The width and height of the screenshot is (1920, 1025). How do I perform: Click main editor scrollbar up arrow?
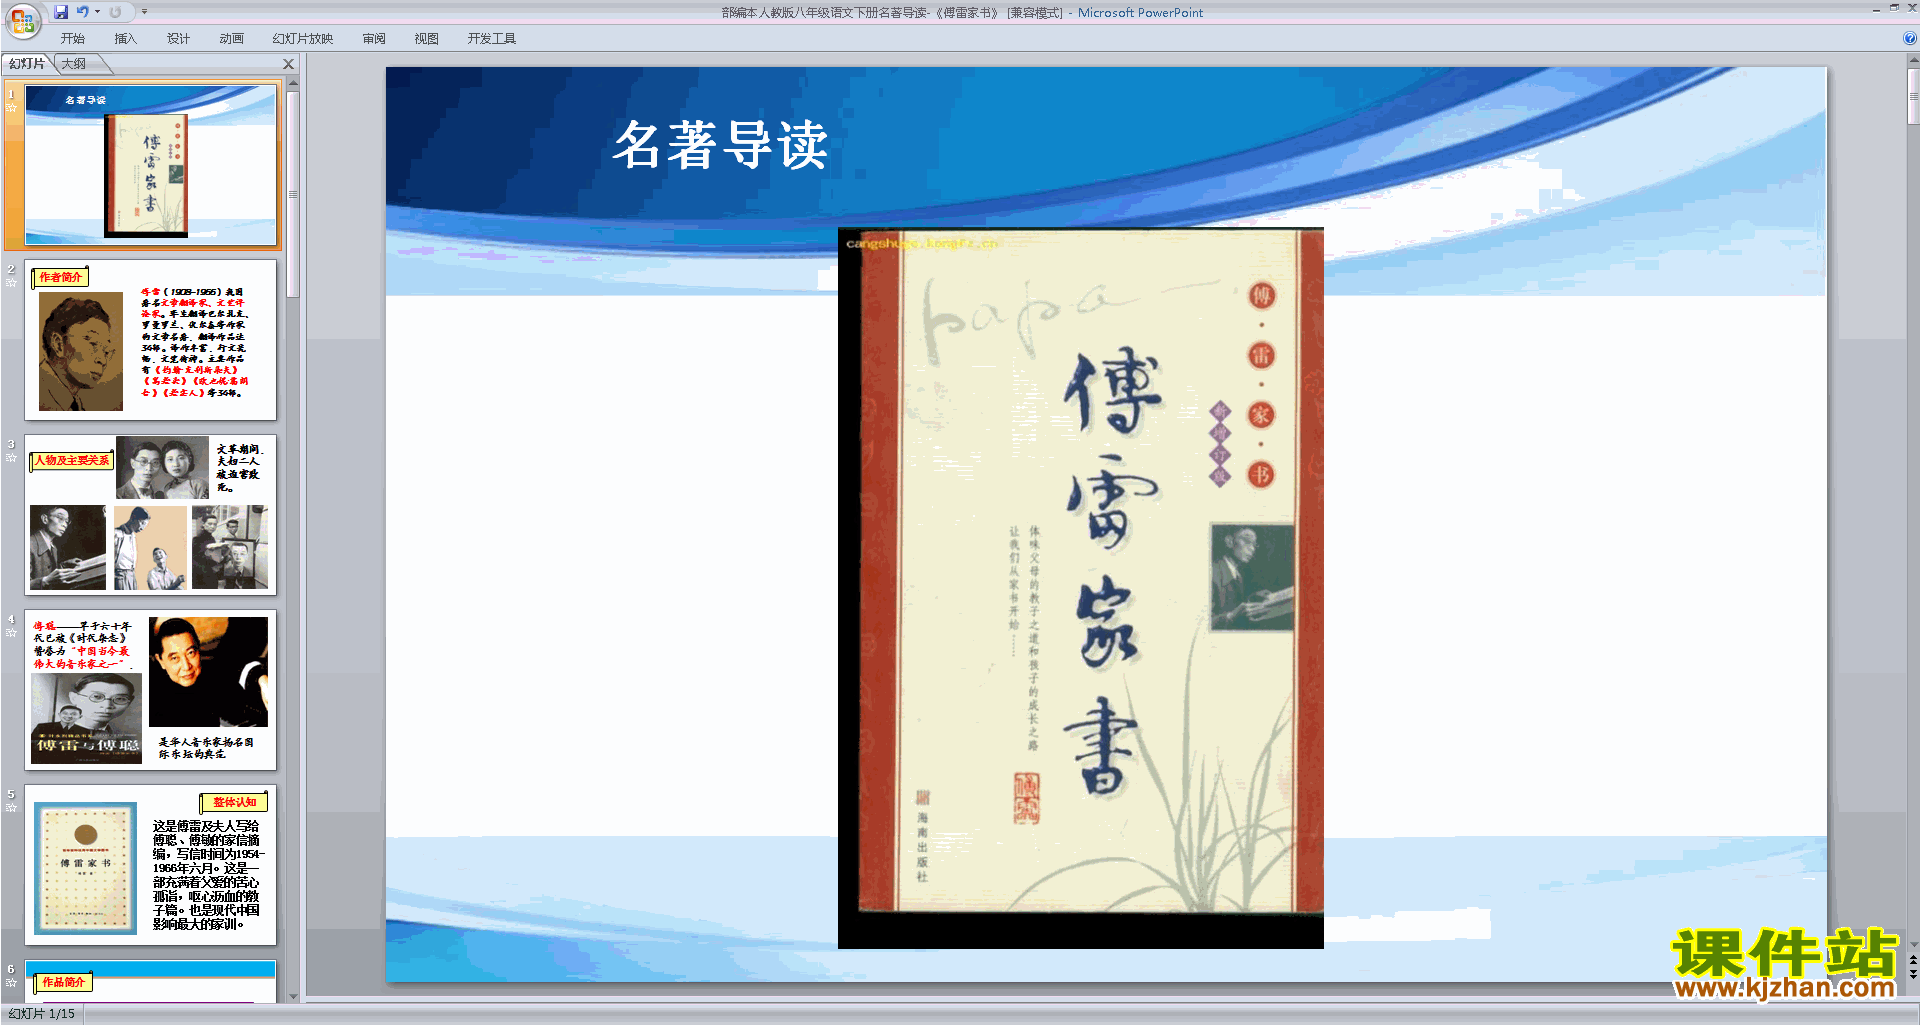[1913, 60]
